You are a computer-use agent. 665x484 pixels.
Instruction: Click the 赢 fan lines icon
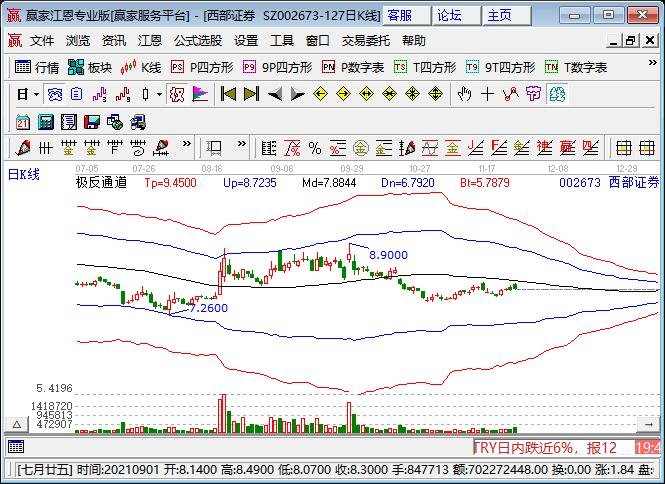click(x=567, y=148)
